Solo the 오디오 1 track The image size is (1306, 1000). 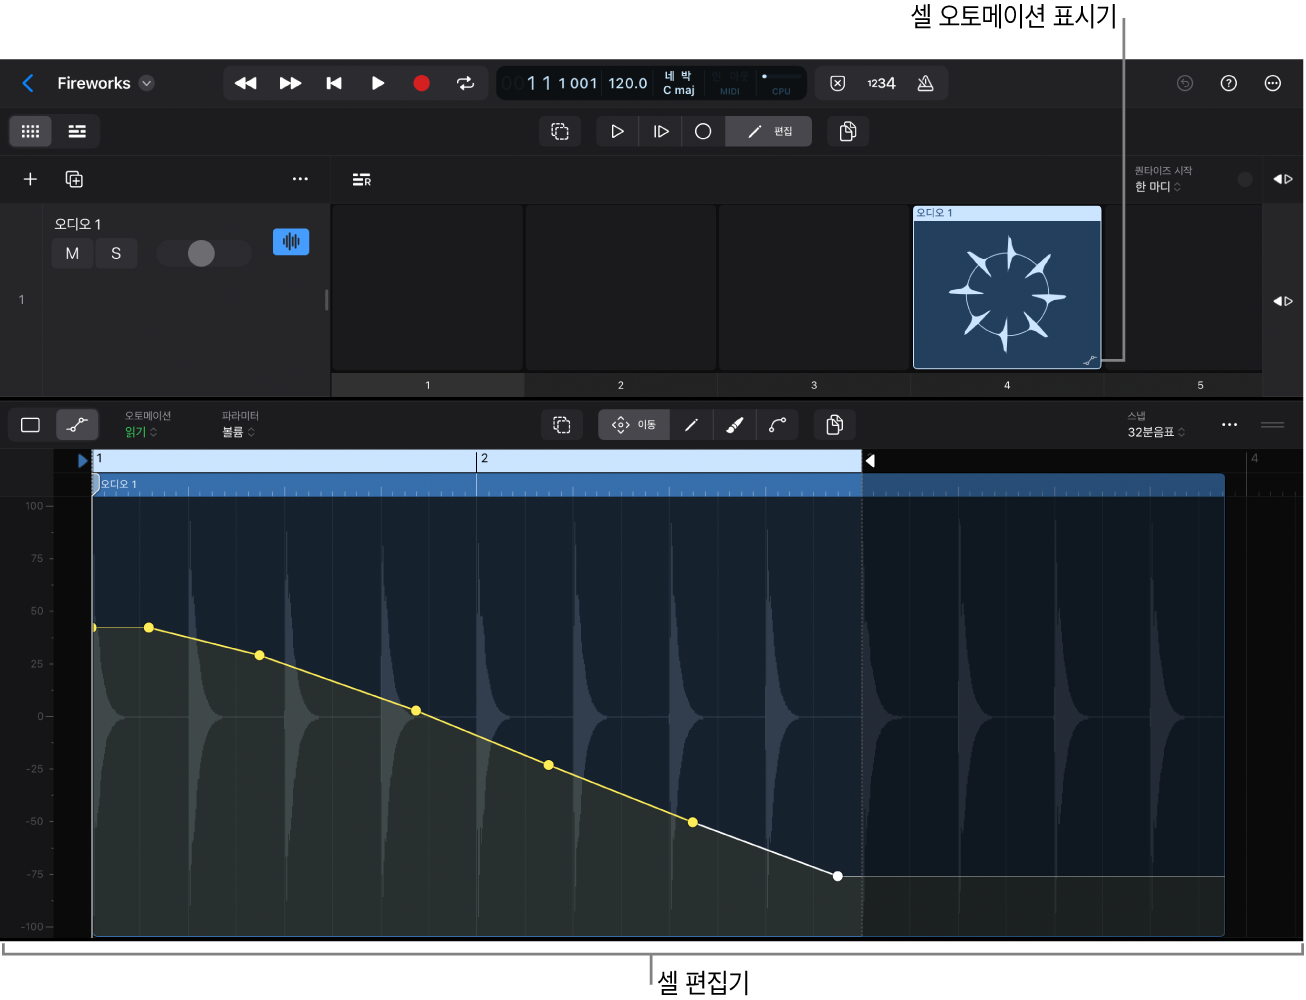click(116, 253)
